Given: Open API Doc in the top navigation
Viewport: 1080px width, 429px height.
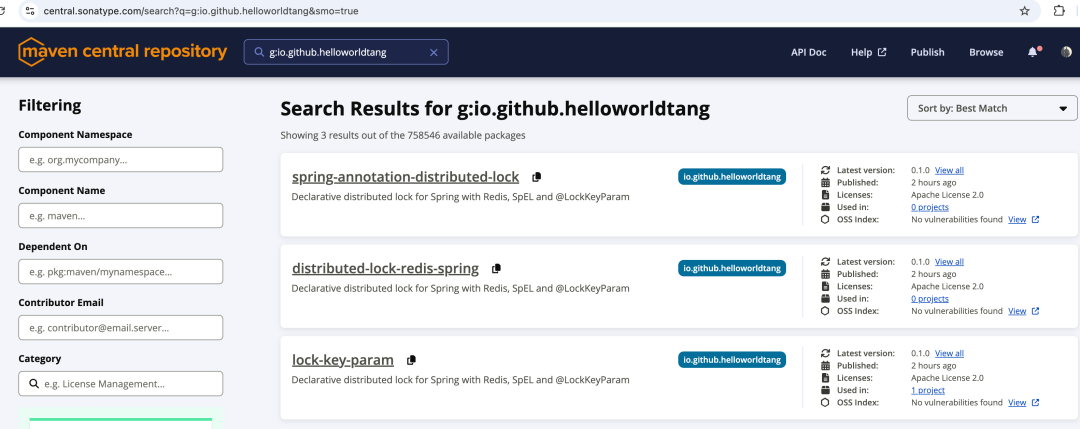Looking at the screenshot, I should [809, 52].
